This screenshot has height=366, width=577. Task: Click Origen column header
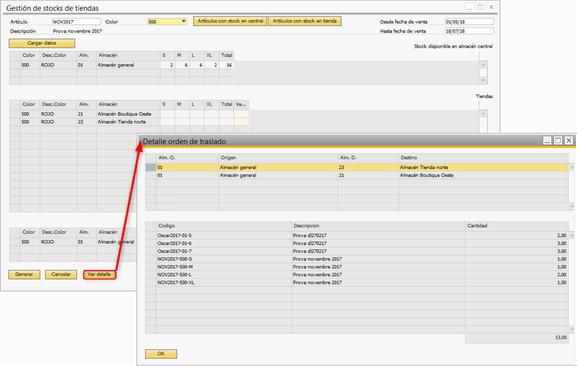coord(278,158)
